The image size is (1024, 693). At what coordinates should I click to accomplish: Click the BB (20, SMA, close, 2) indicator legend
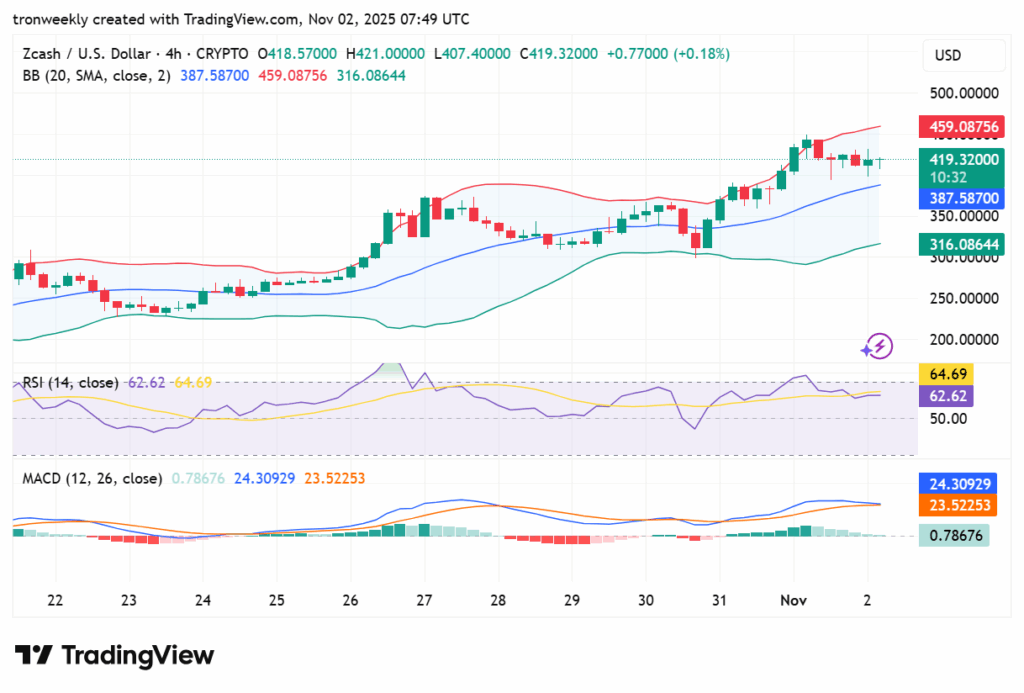[x=97, y=75]
